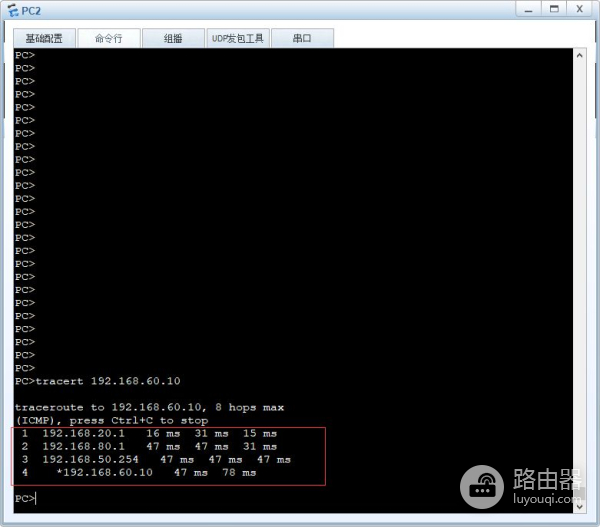
Task: Click the scrollbar up arrow
Action: (579, 55)
